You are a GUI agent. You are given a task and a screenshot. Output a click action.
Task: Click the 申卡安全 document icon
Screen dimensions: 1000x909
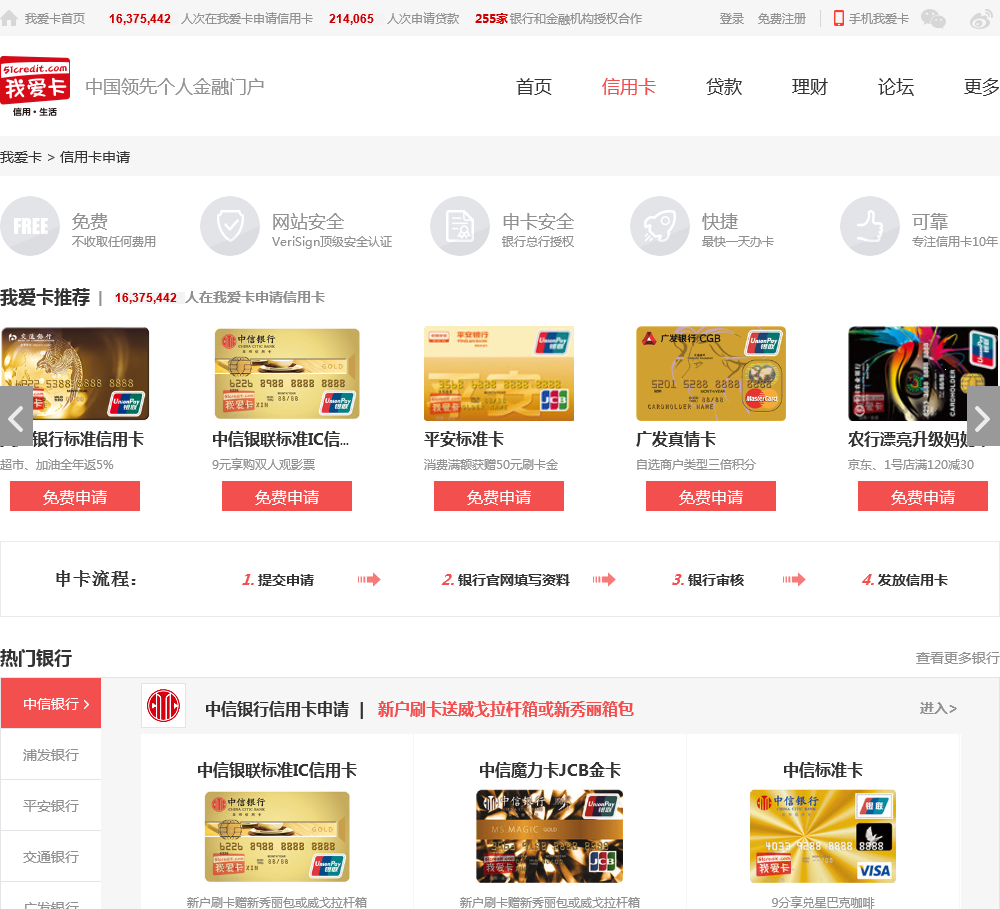[x=460, y=226]
